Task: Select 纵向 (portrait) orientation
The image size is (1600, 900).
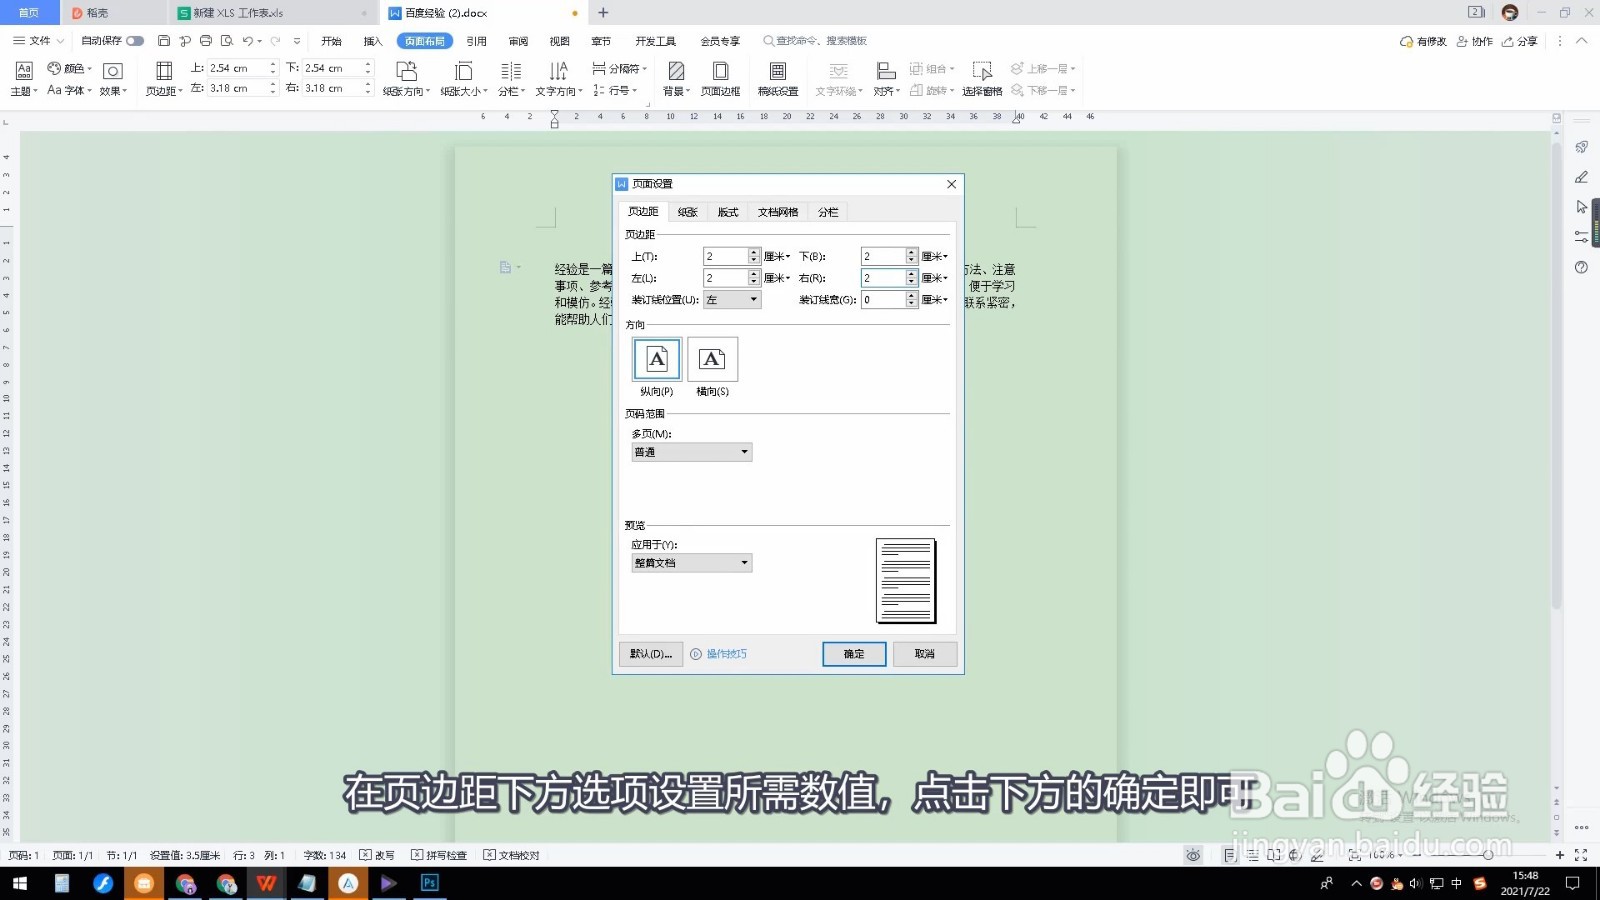Action: [656, 359]
